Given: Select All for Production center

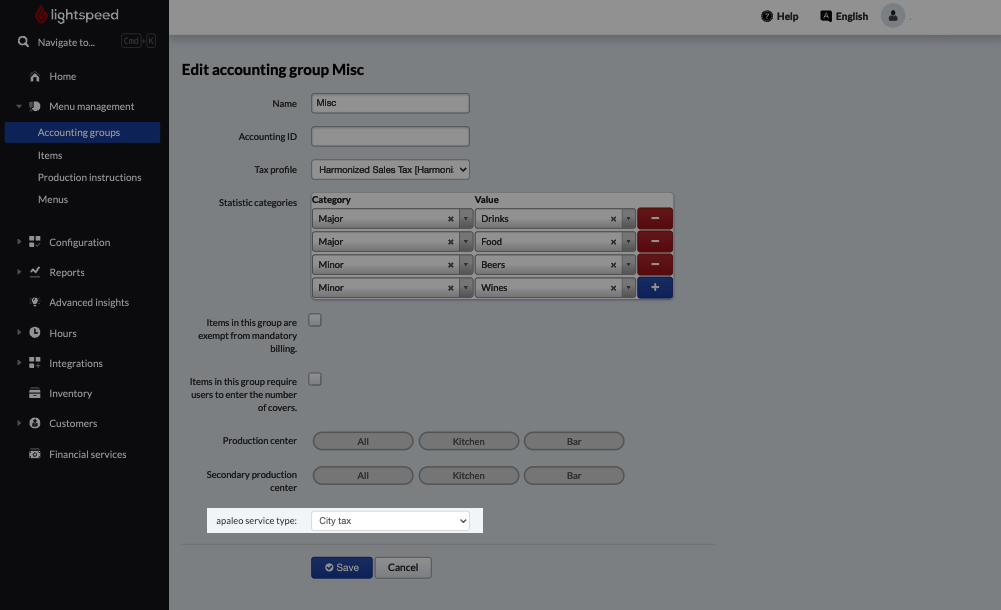Looking at the screenshot, I should pyautogui.click(x=363, y=441).
